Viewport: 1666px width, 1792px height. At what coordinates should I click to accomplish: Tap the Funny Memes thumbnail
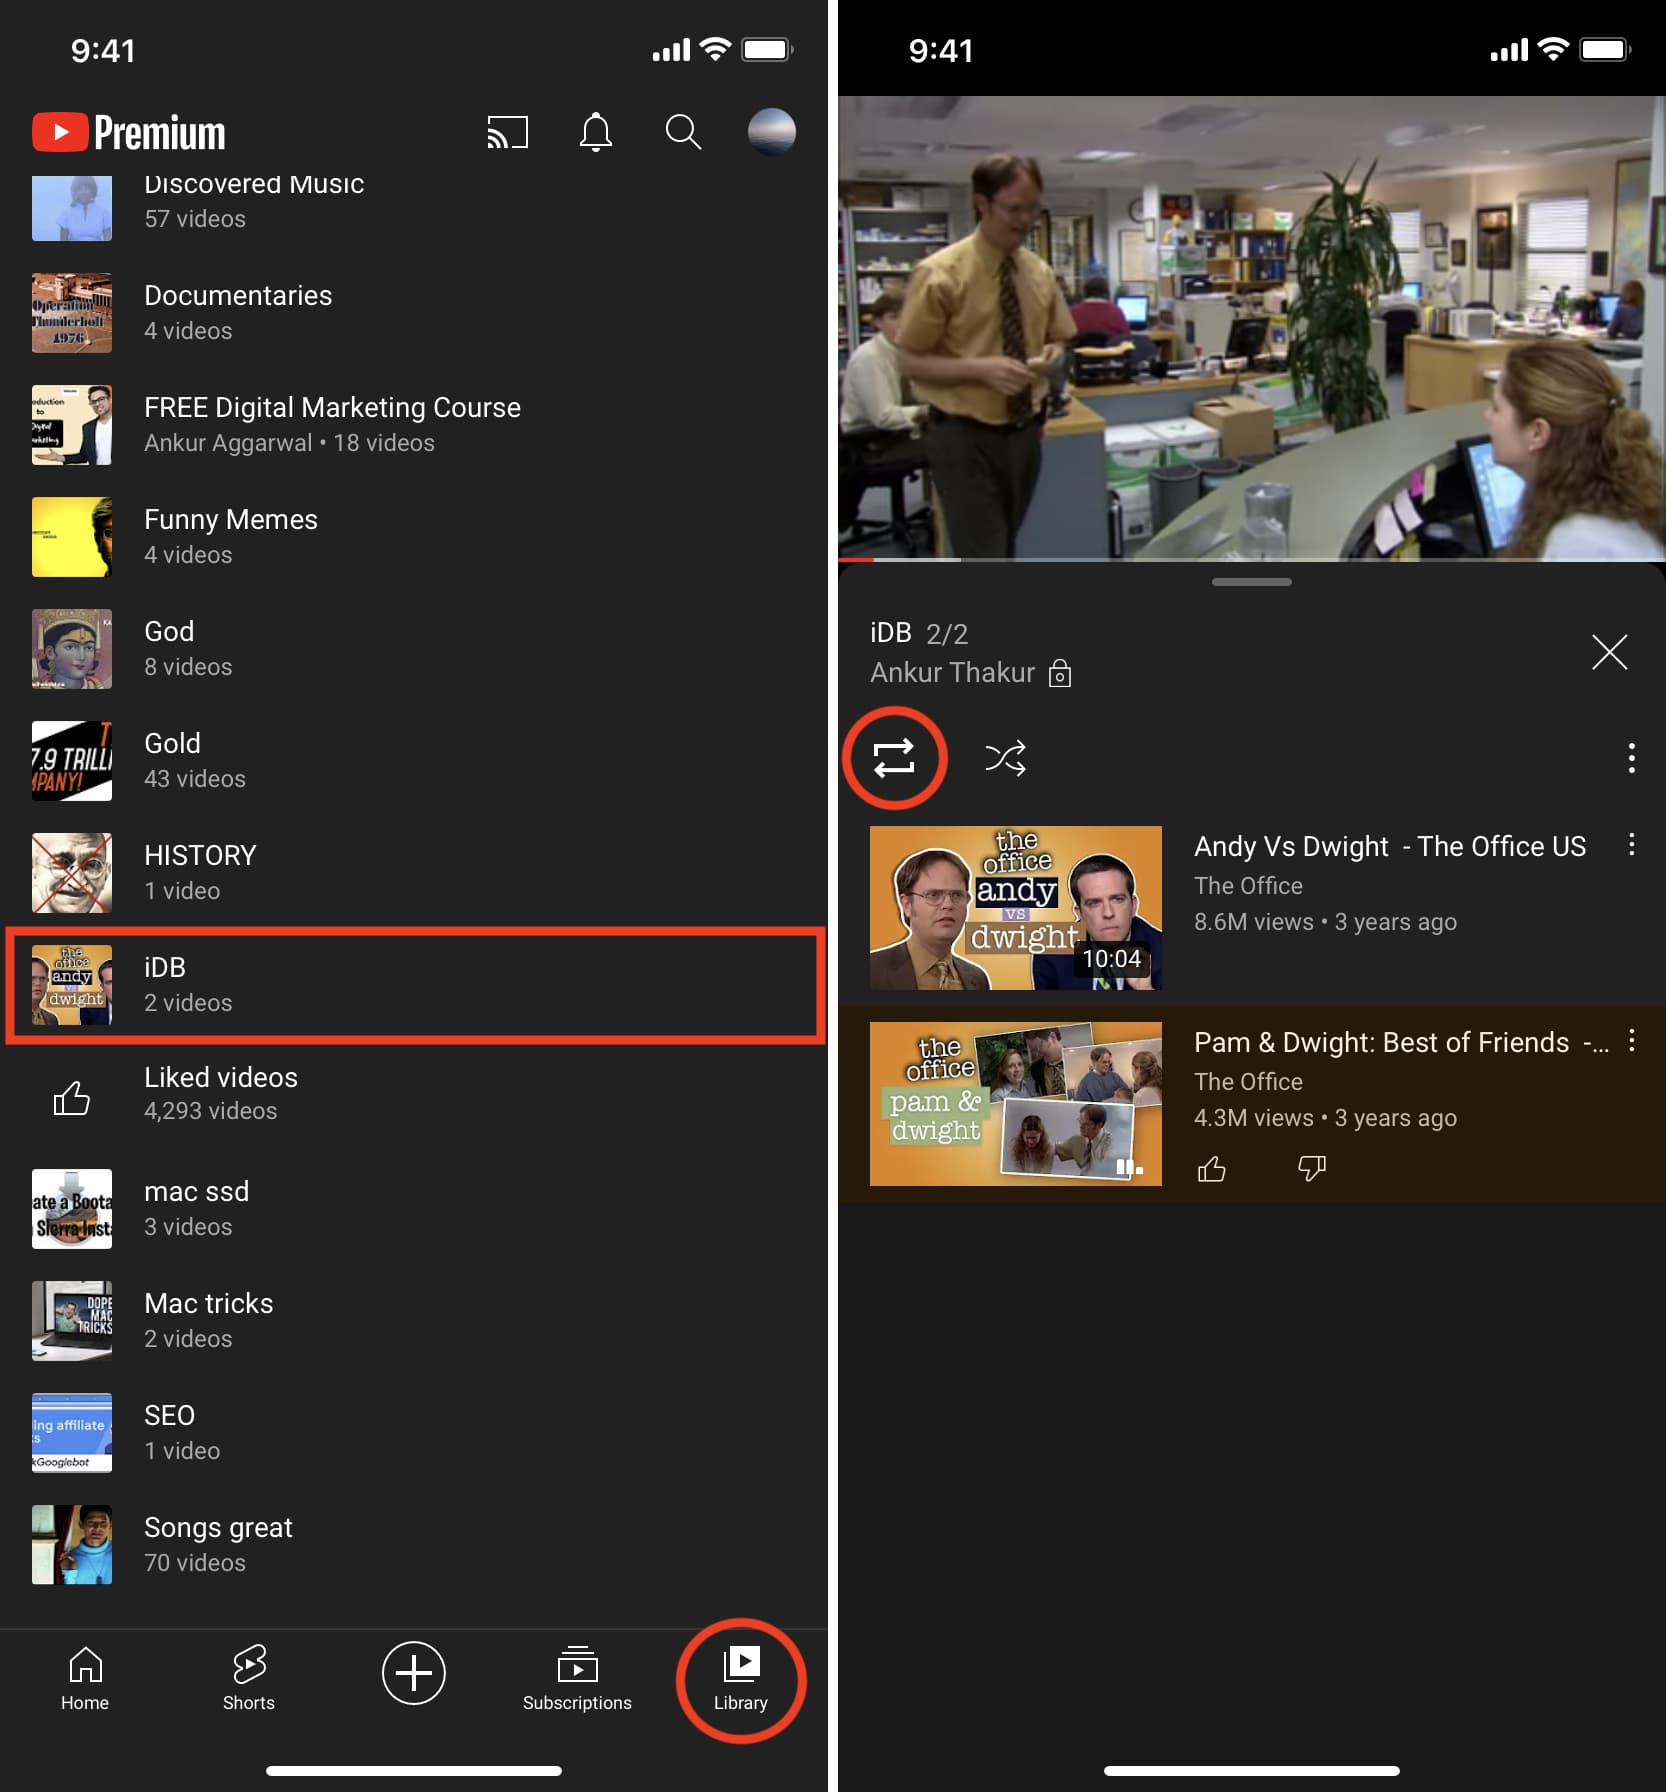pos(72,537)
